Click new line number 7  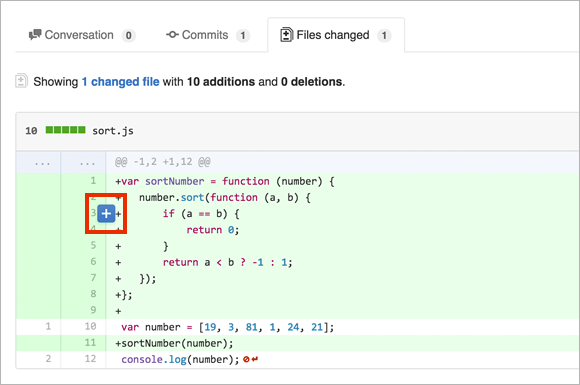tap(93, 278)
